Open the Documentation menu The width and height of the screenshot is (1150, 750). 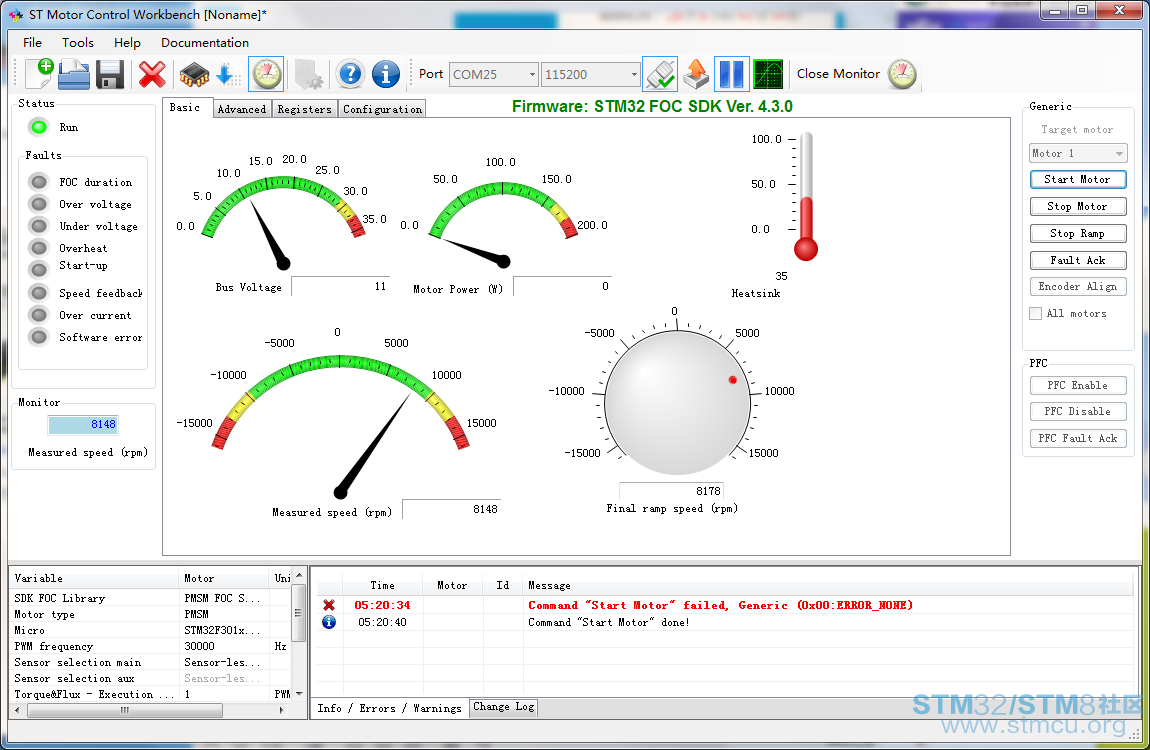(x=205, y=43)
